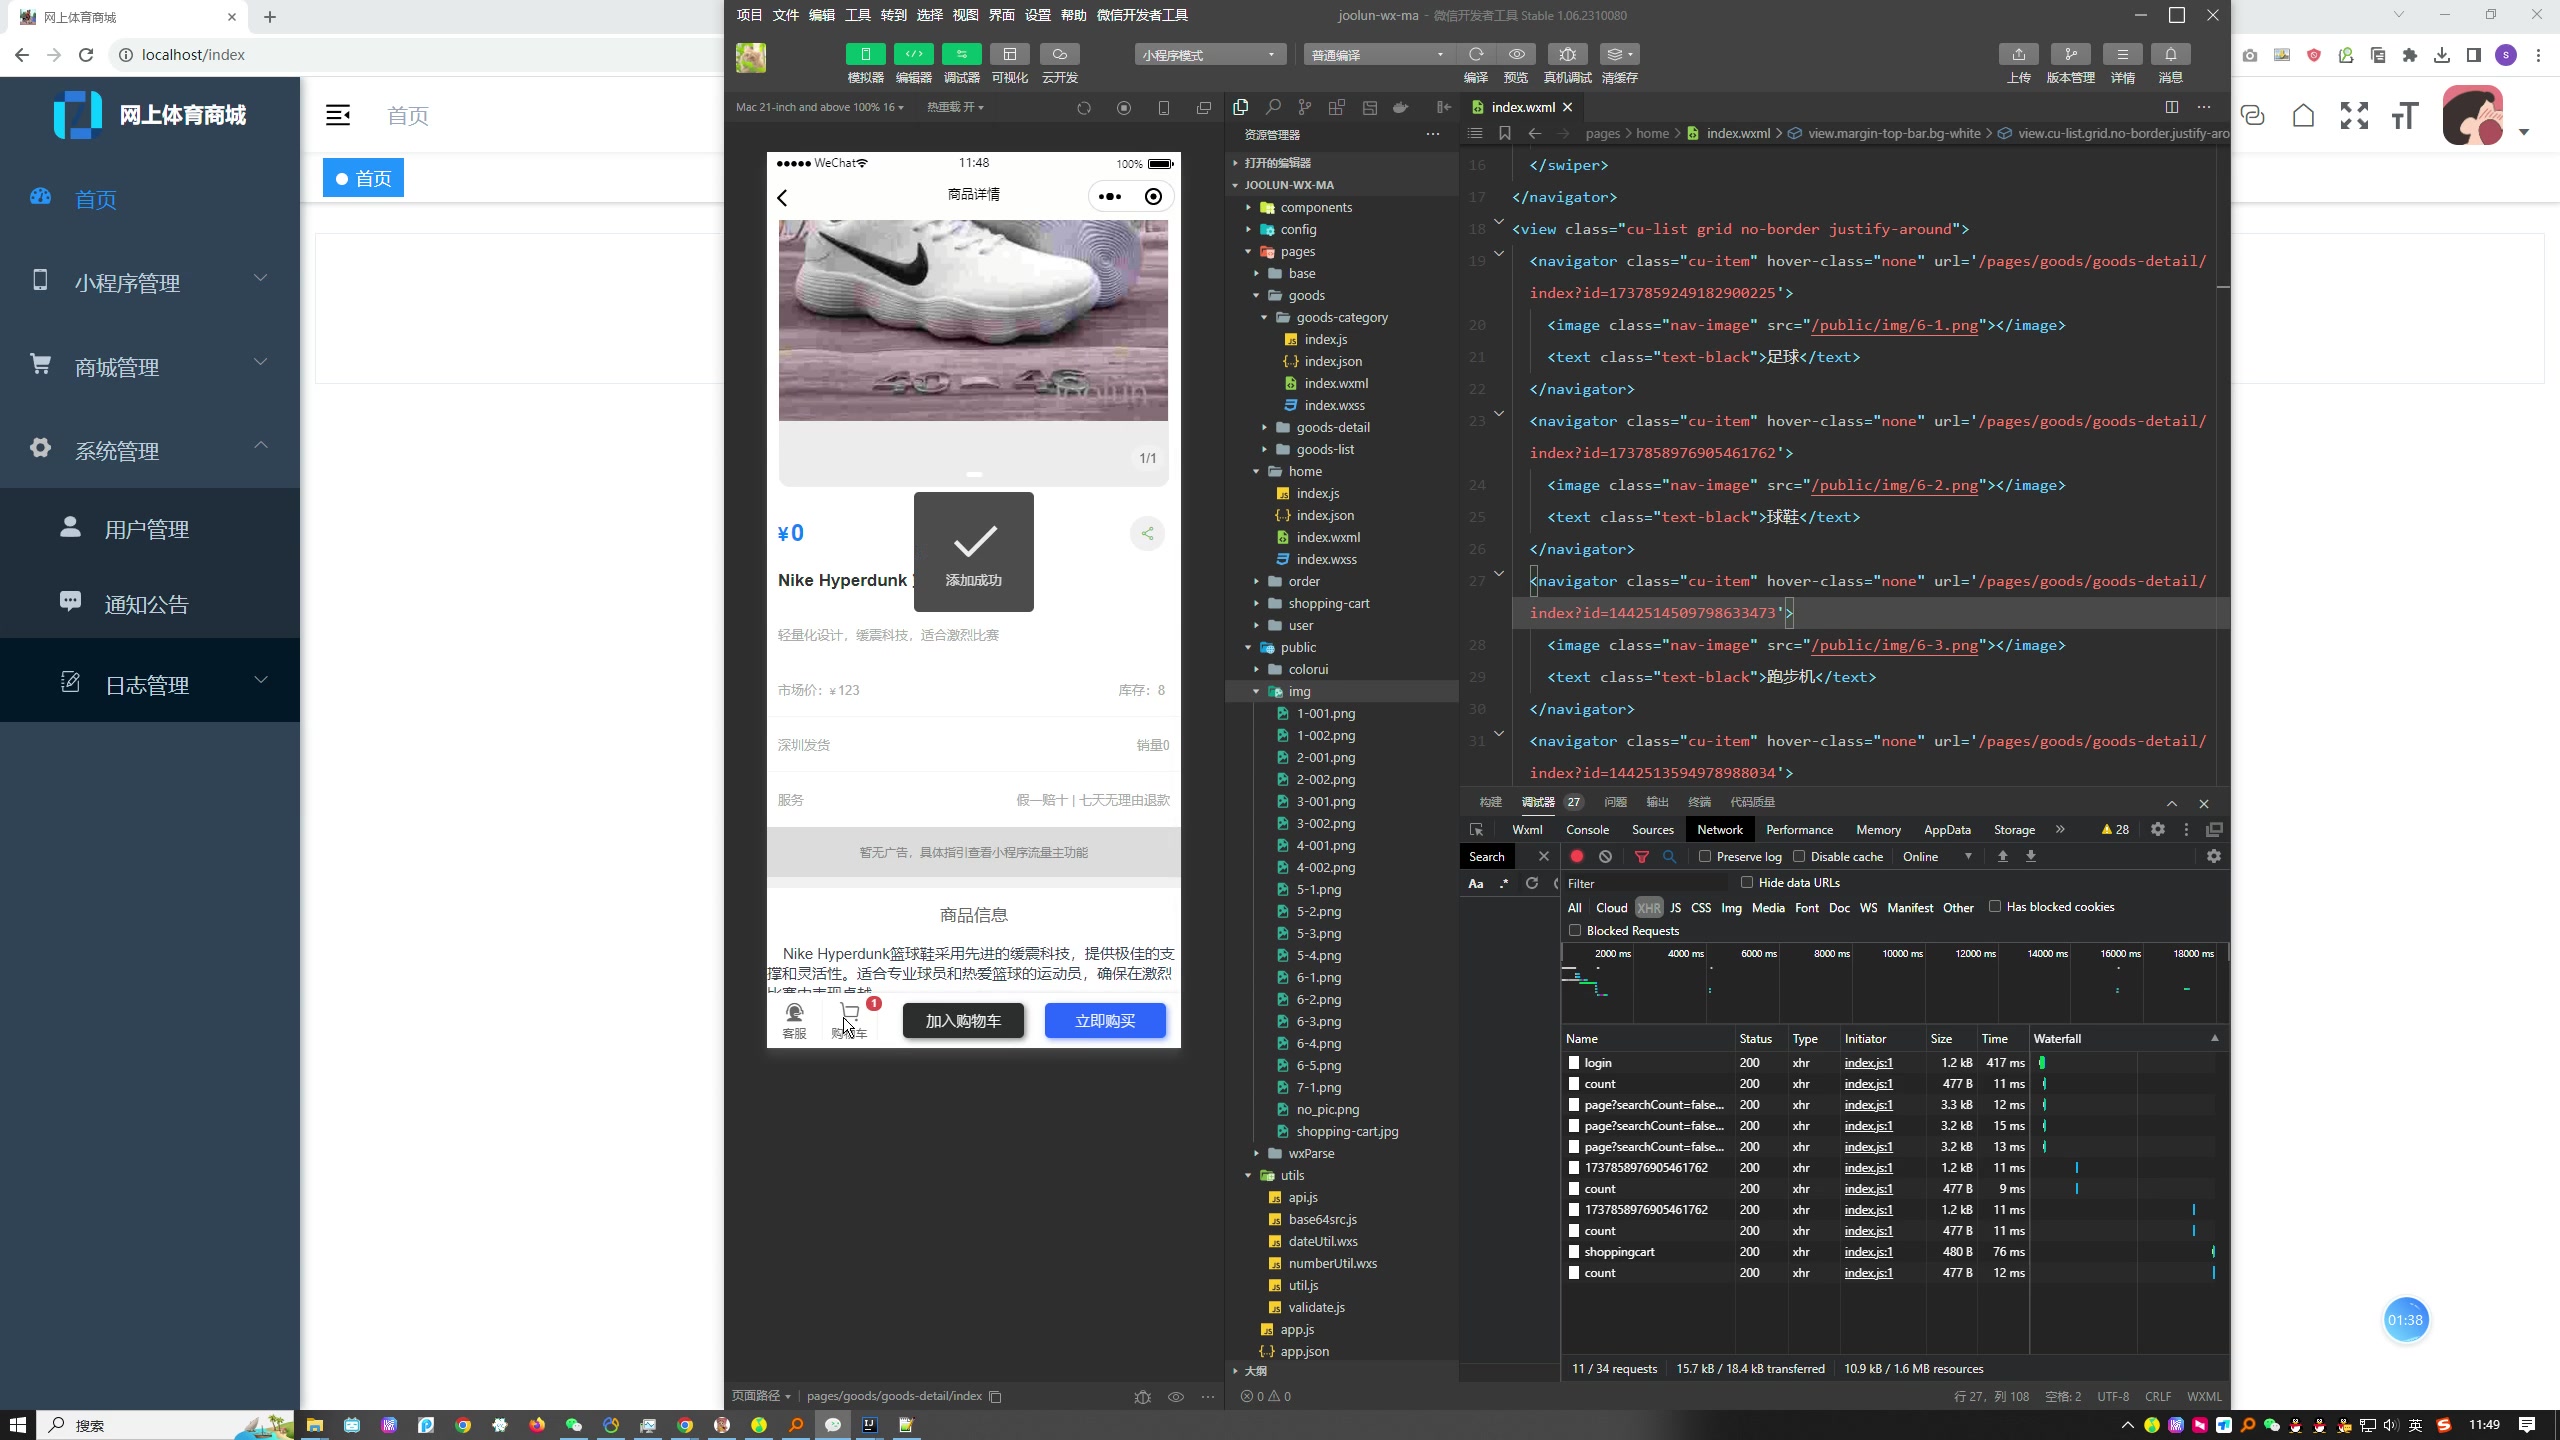This screenshot has height=1440, width=2560.
Task: Switch to the Sources tab
Action: [1652, 829]
